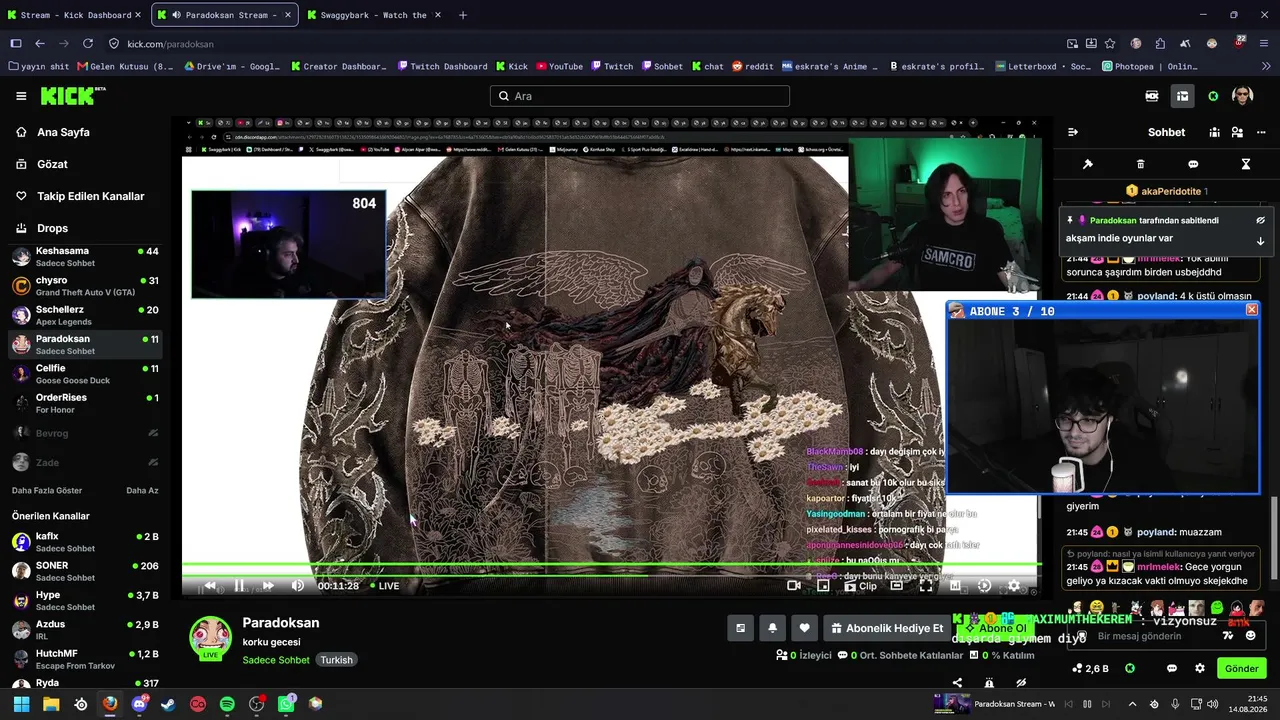
Task: Click the Gönder send button
Action: click(1241, 668)
